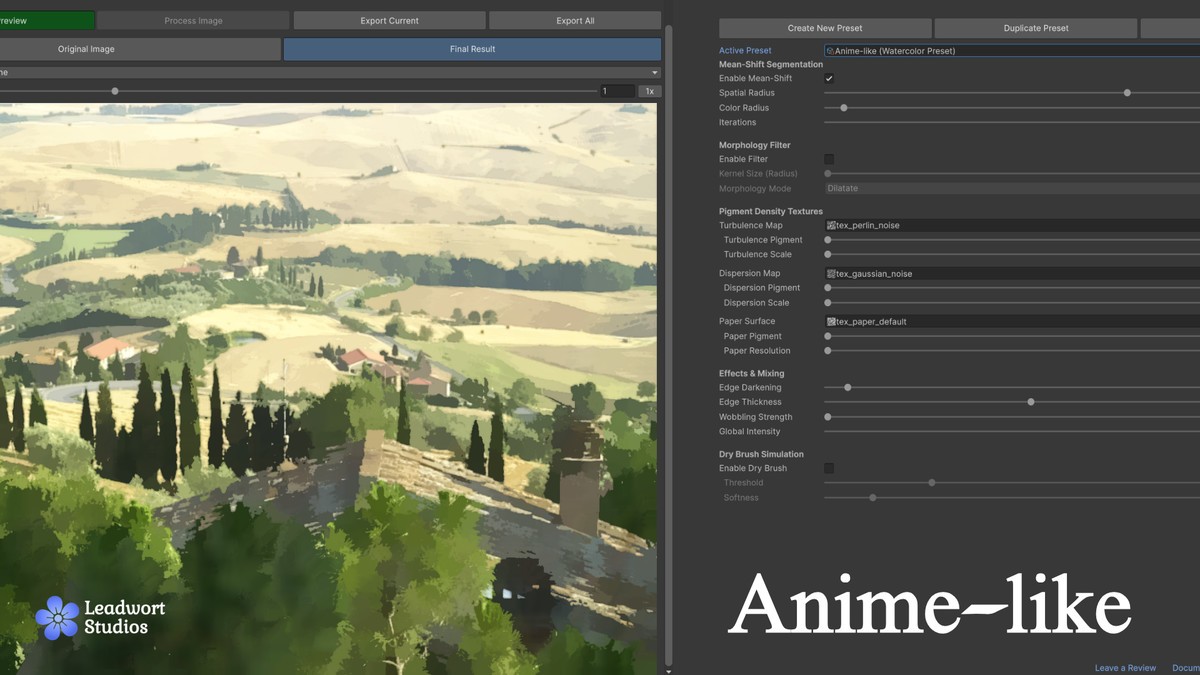The width and height of the screenshot is (1200, 675).
Task: Open the Morphology Mode Dilatate dropdown
Action: pos(1012,188)
